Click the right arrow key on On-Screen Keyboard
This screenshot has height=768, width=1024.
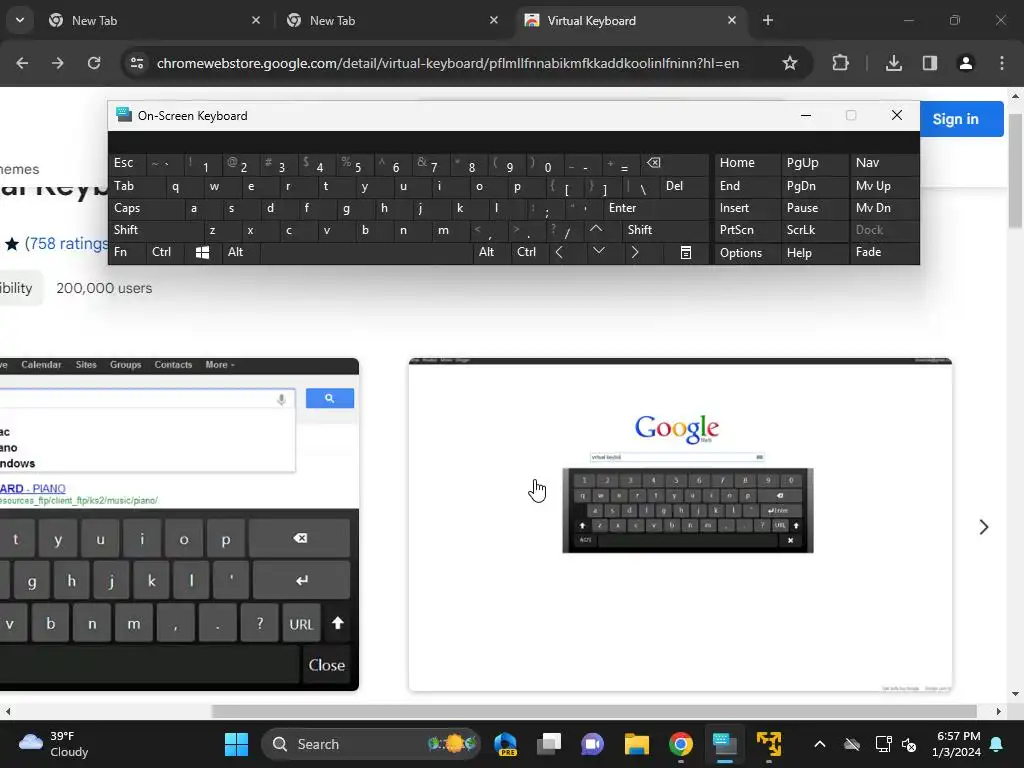(x=634, y=252)
